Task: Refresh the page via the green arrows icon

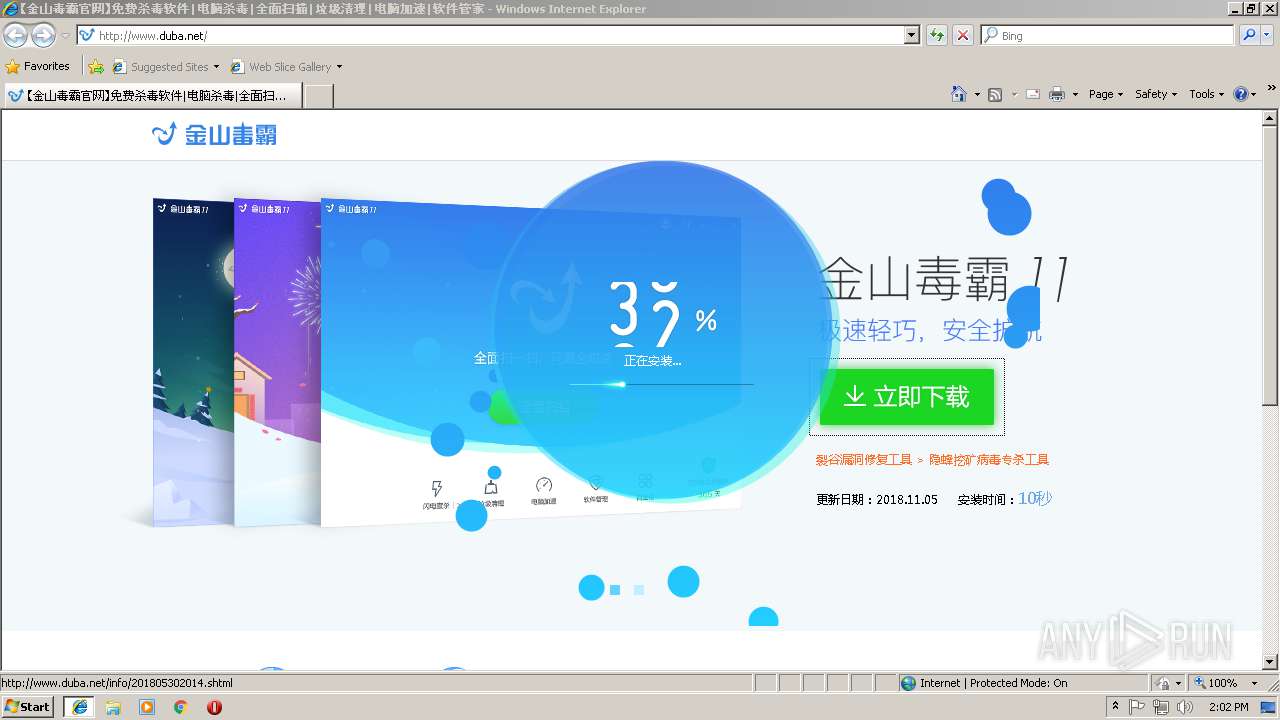Action: pyautogui.click(x=937, y=35)
